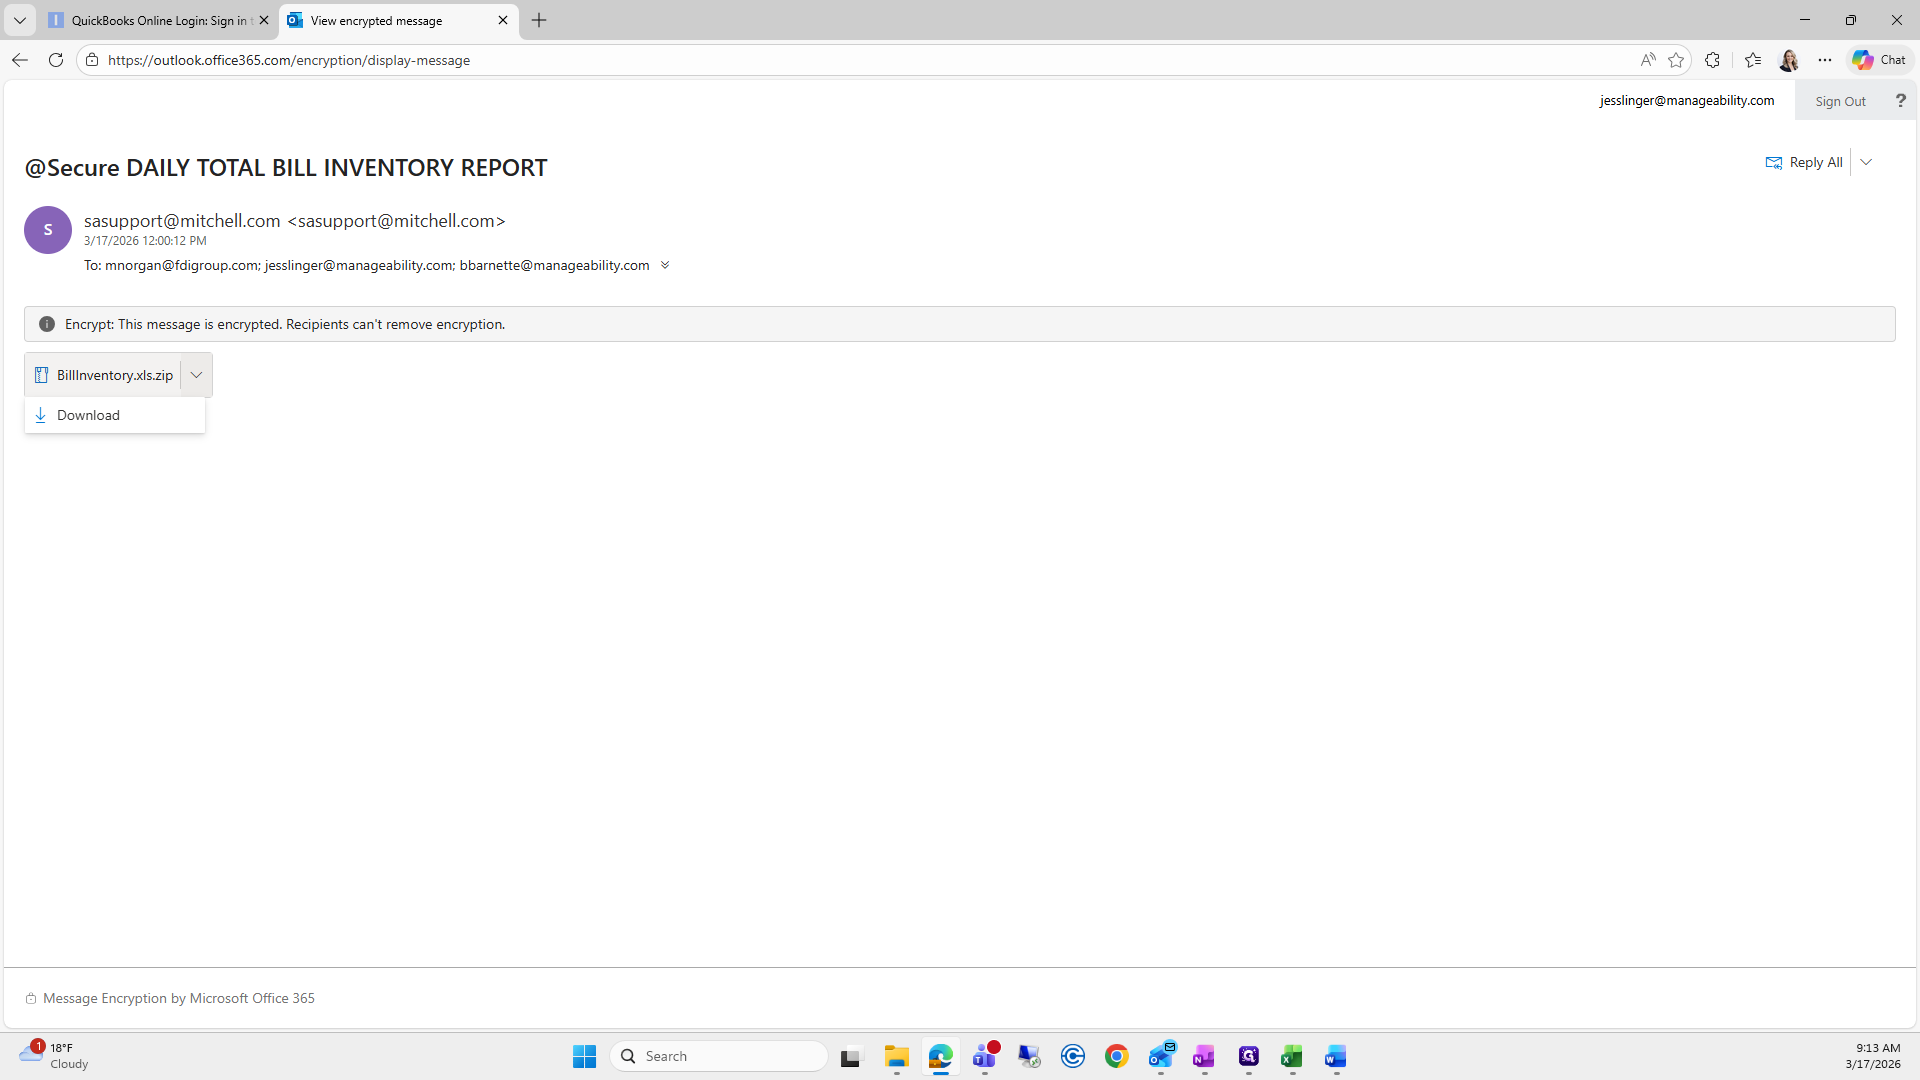Click the Download option in attachment menu
This screenshot has height=1080, width=1920.
pos(88,415)
